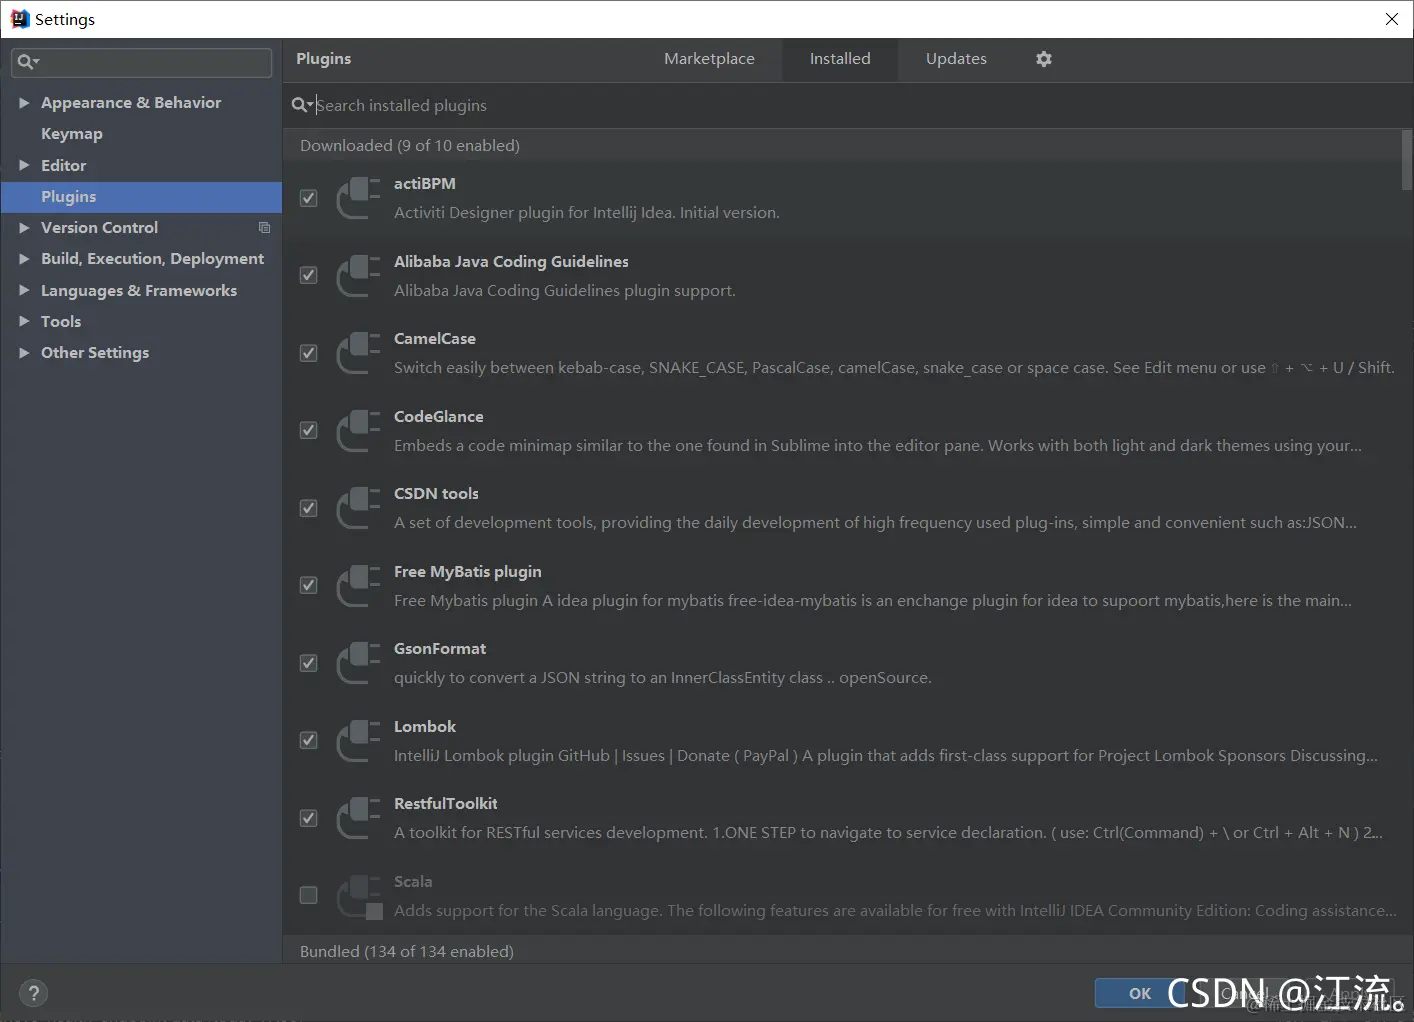Select Plugins in settings tree
Screen dimensions: 1414x1022
(141, 197)
